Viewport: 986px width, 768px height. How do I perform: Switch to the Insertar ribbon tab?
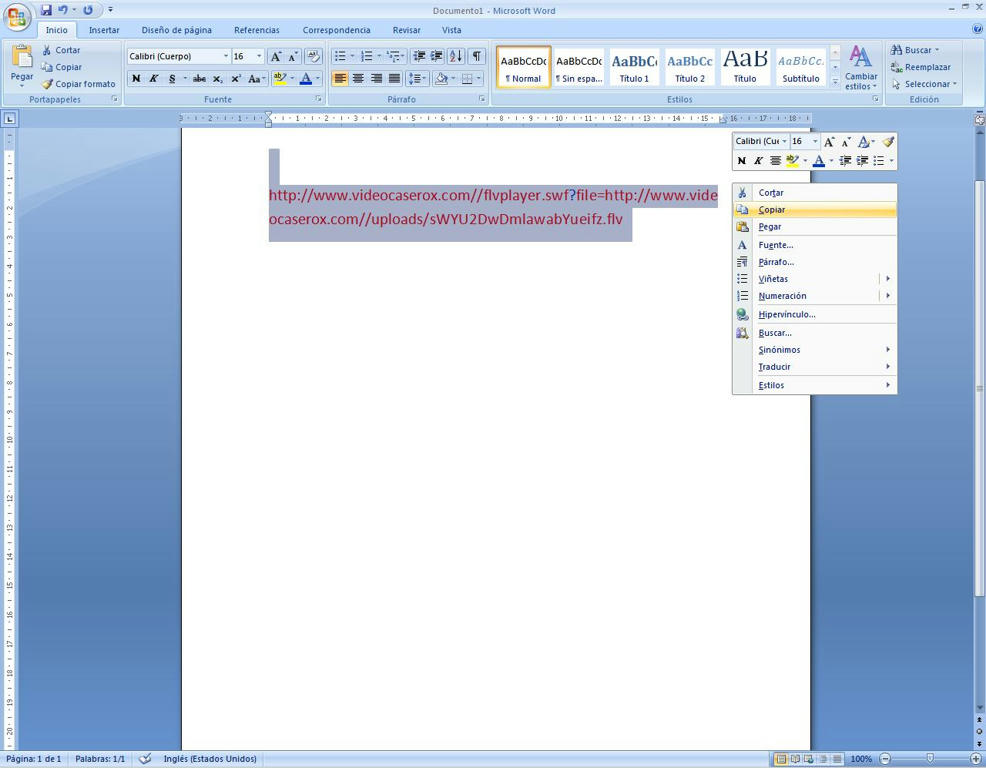click(104, 30)
